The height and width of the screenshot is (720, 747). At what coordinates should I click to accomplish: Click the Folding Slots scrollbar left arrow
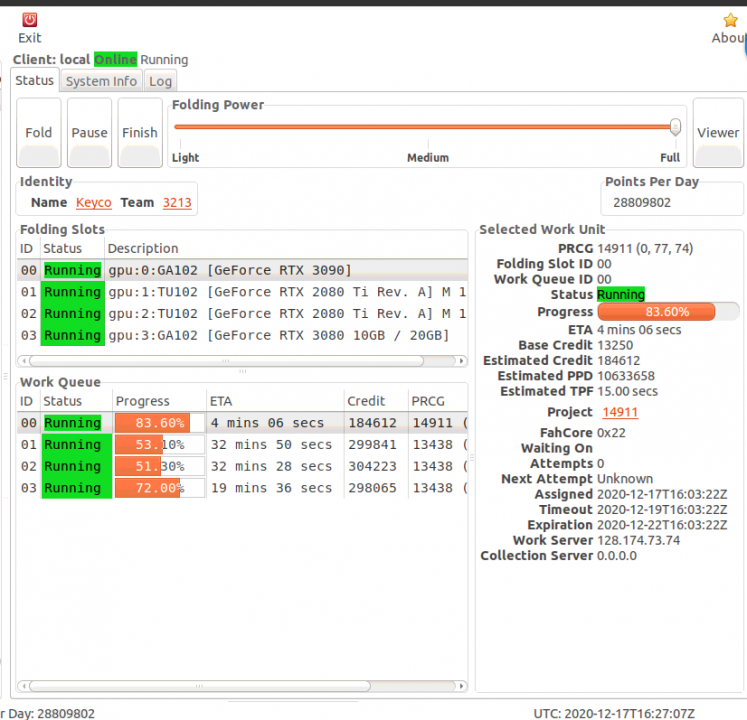point(23,361)
